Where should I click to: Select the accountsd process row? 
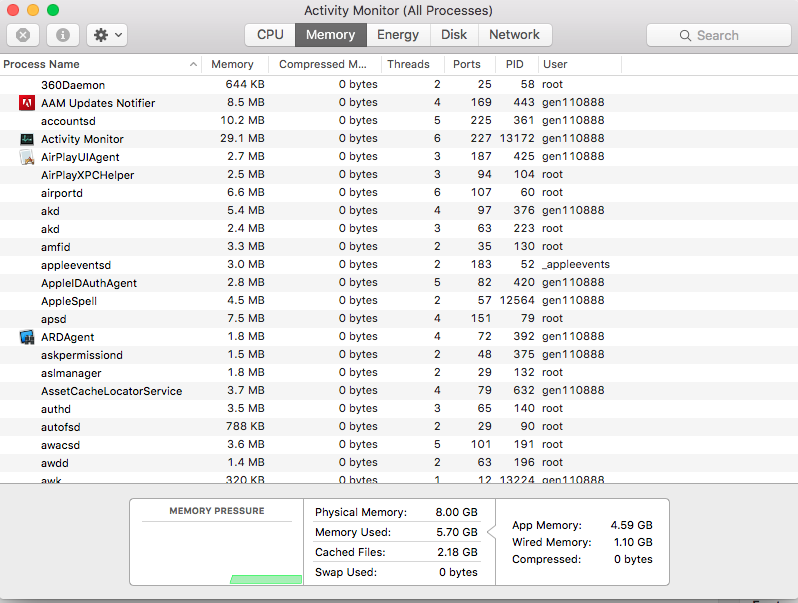(399, 121)
